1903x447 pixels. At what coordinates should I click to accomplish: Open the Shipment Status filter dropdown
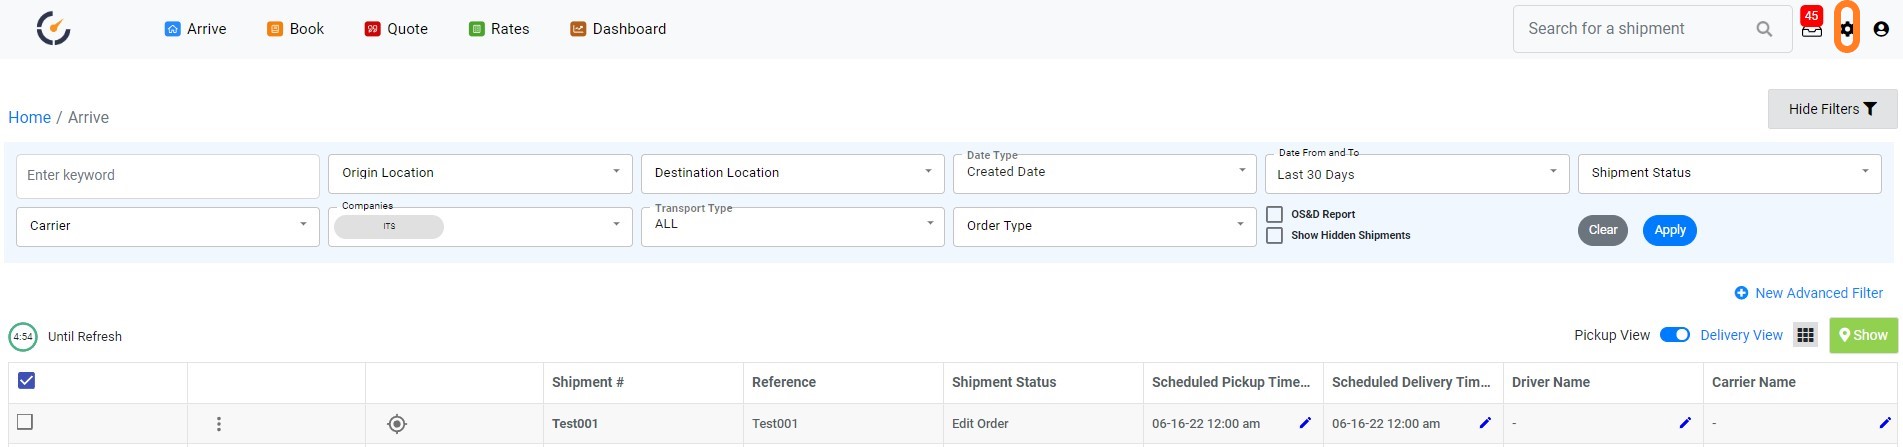pyautogui.click(x=1729, y=174)
